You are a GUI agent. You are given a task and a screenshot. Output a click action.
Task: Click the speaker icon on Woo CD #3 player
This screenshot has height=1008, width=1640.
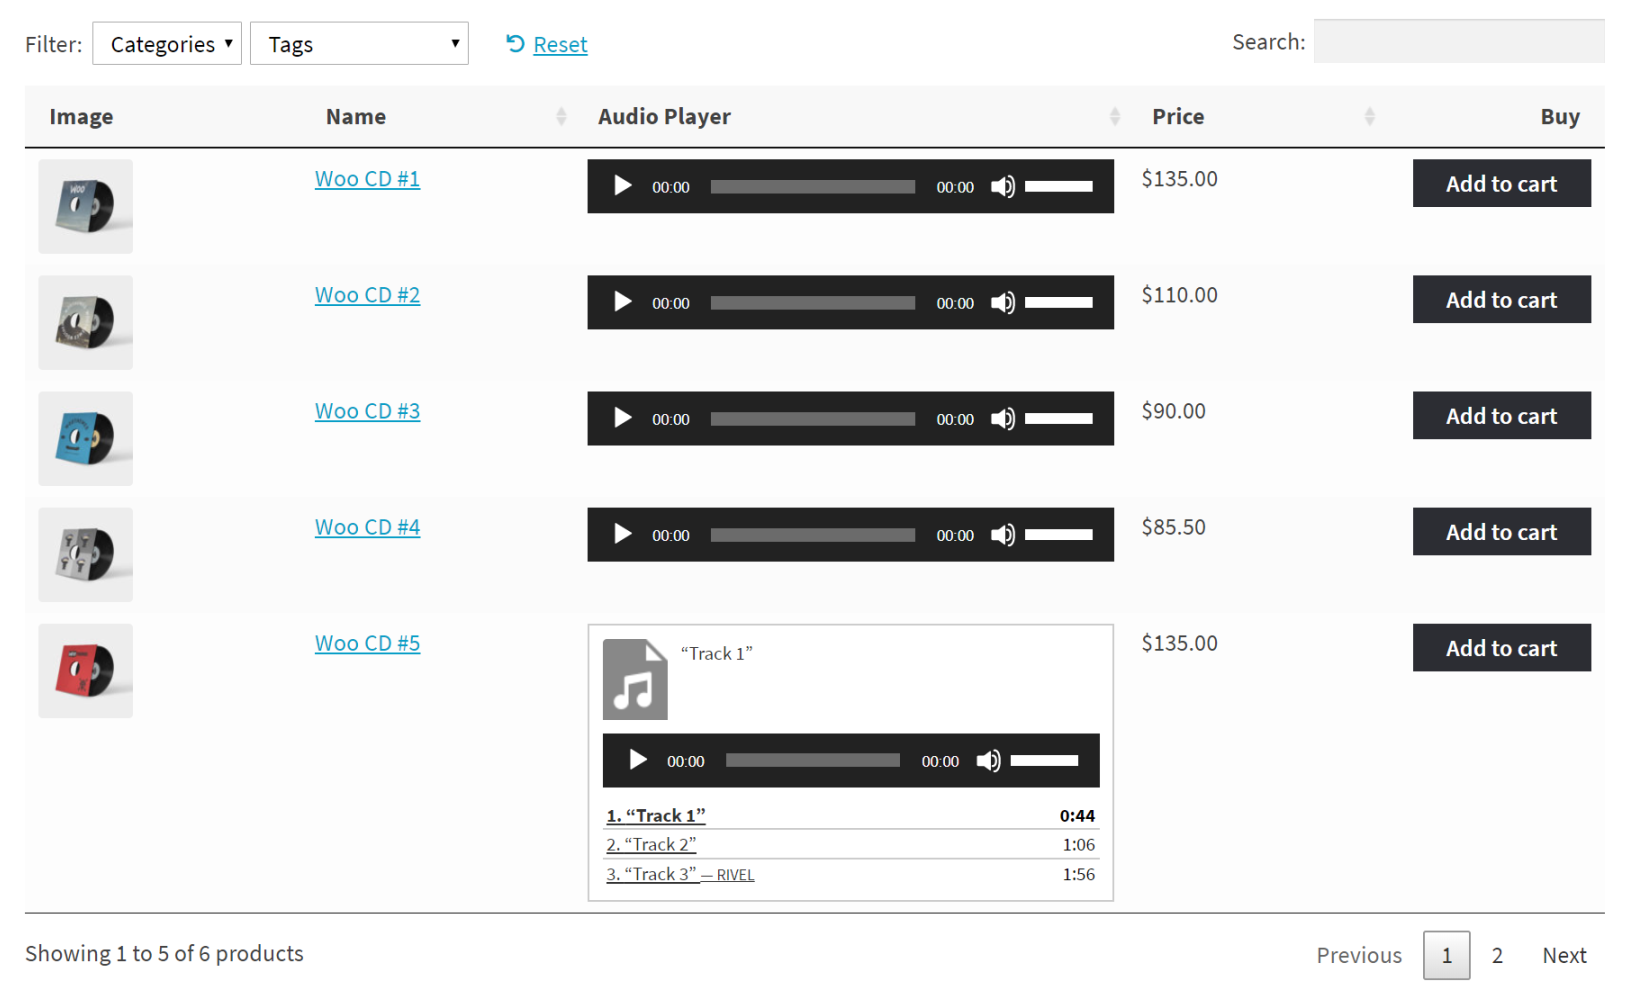pos(1003,418)
